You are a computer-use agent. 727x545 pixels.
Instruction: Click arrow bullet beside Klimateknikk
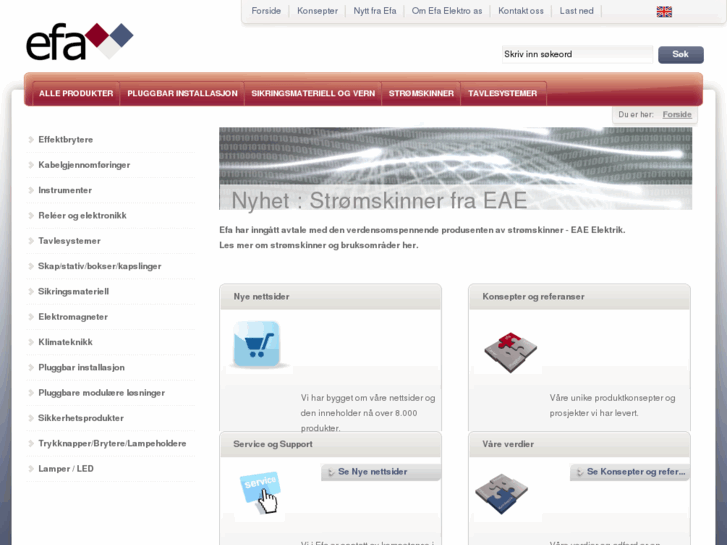[31, 342]
